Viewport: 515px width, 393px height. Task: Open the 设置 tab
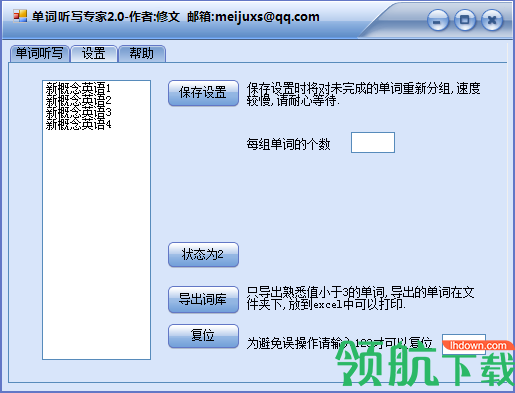tap(94, 54)
